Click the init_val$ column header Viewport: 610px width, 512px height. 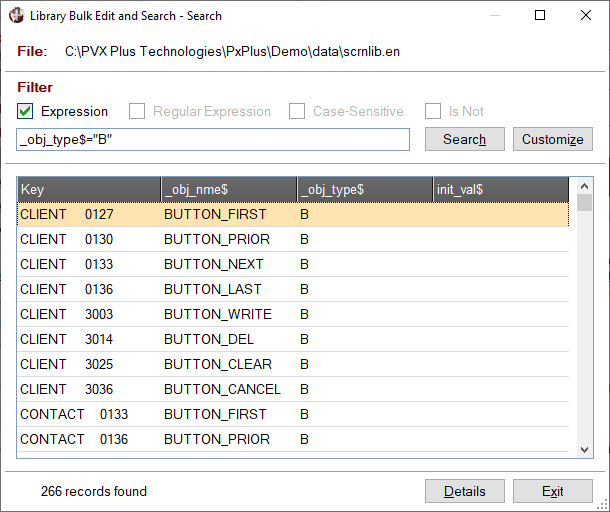500,189
